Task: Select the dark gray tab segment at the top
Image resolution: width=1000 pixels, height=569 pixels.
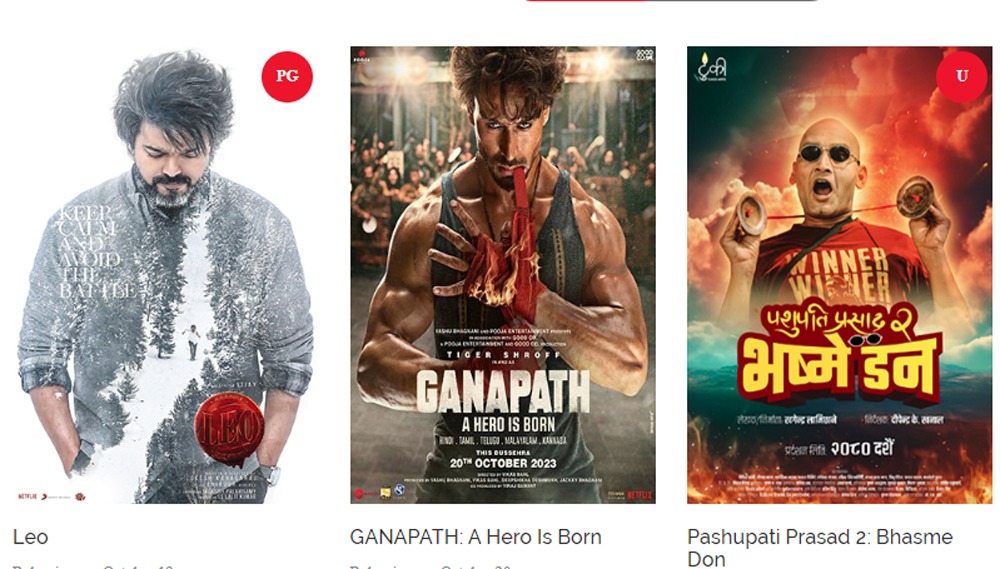Action: click(x=732, y=1)
